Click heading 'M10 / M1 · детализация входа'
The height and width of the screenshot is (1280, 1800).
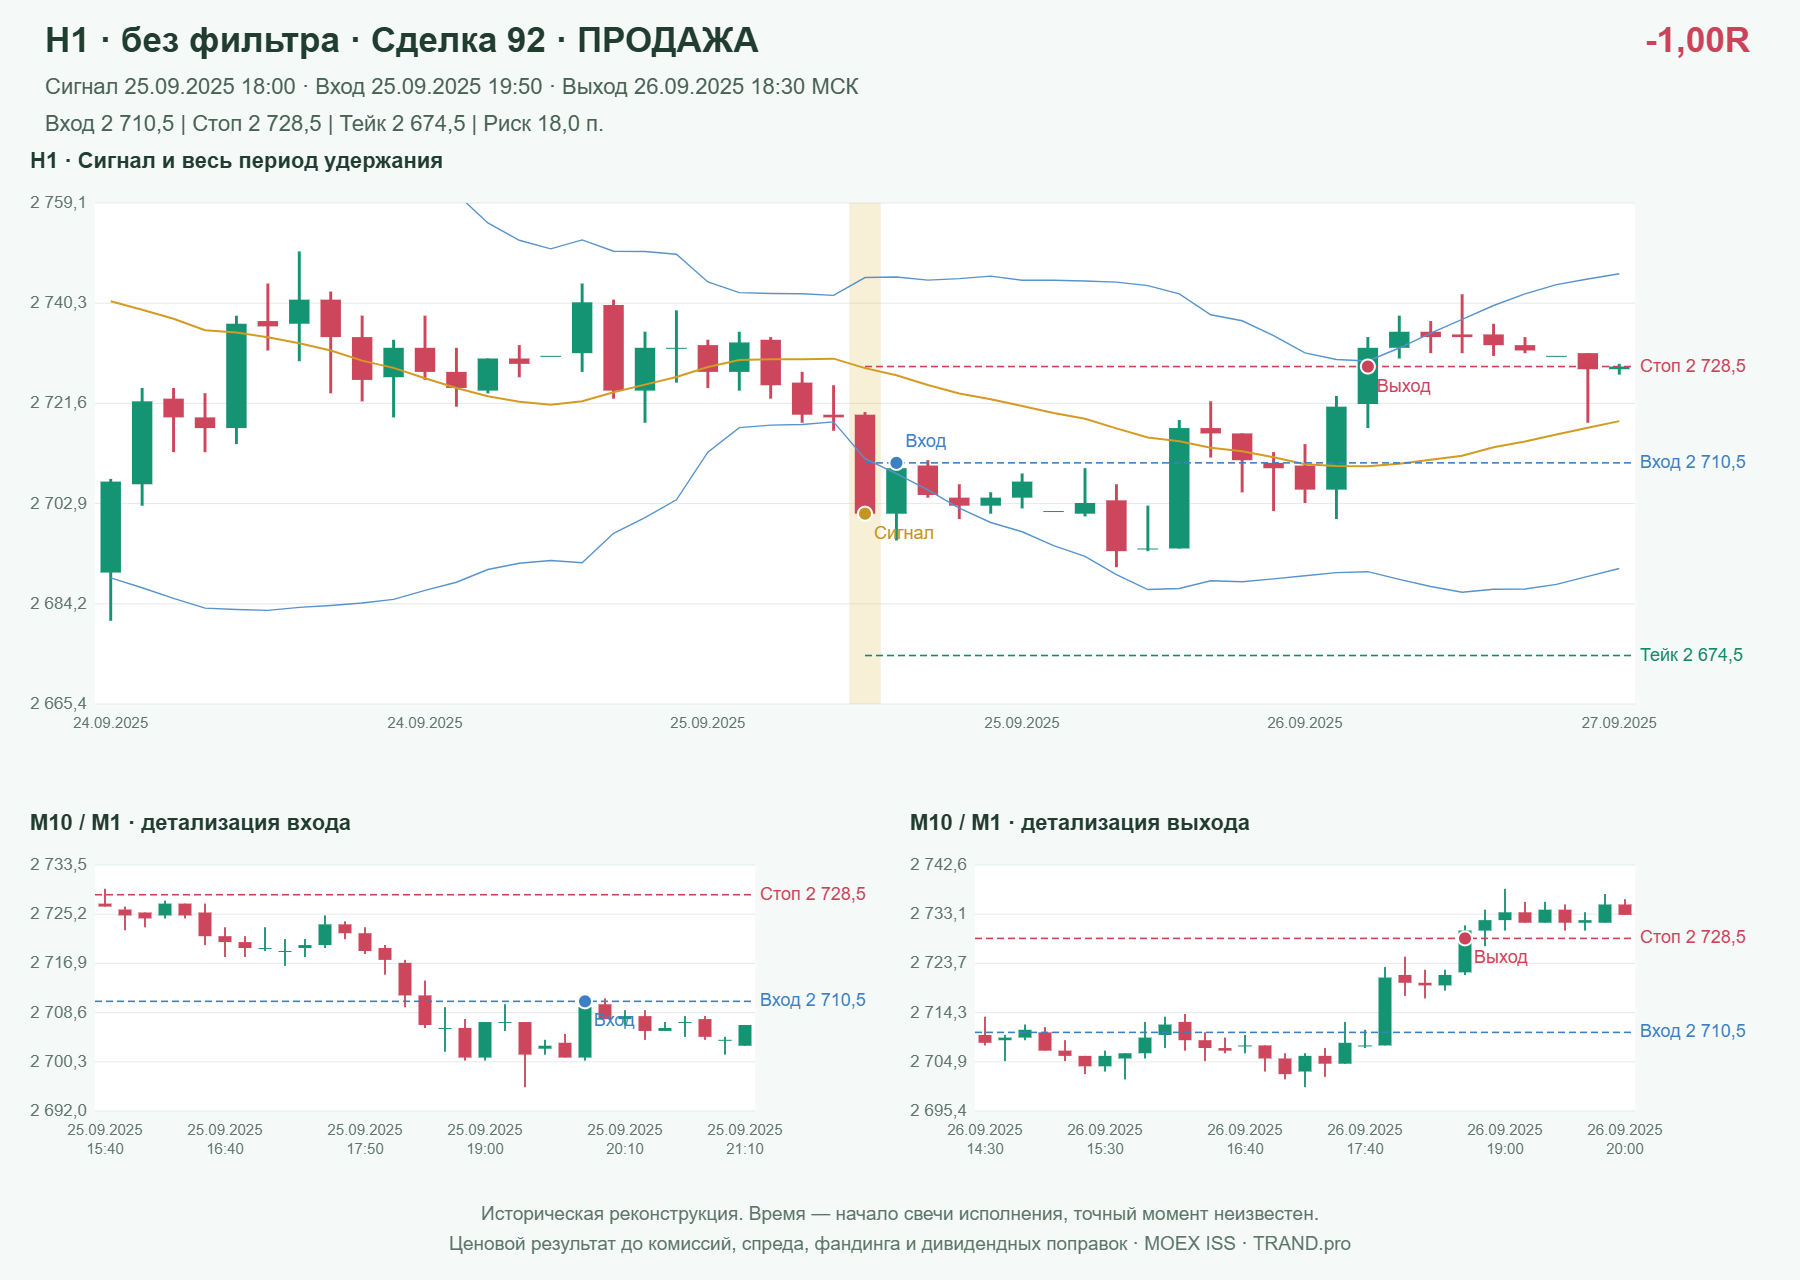190,823
